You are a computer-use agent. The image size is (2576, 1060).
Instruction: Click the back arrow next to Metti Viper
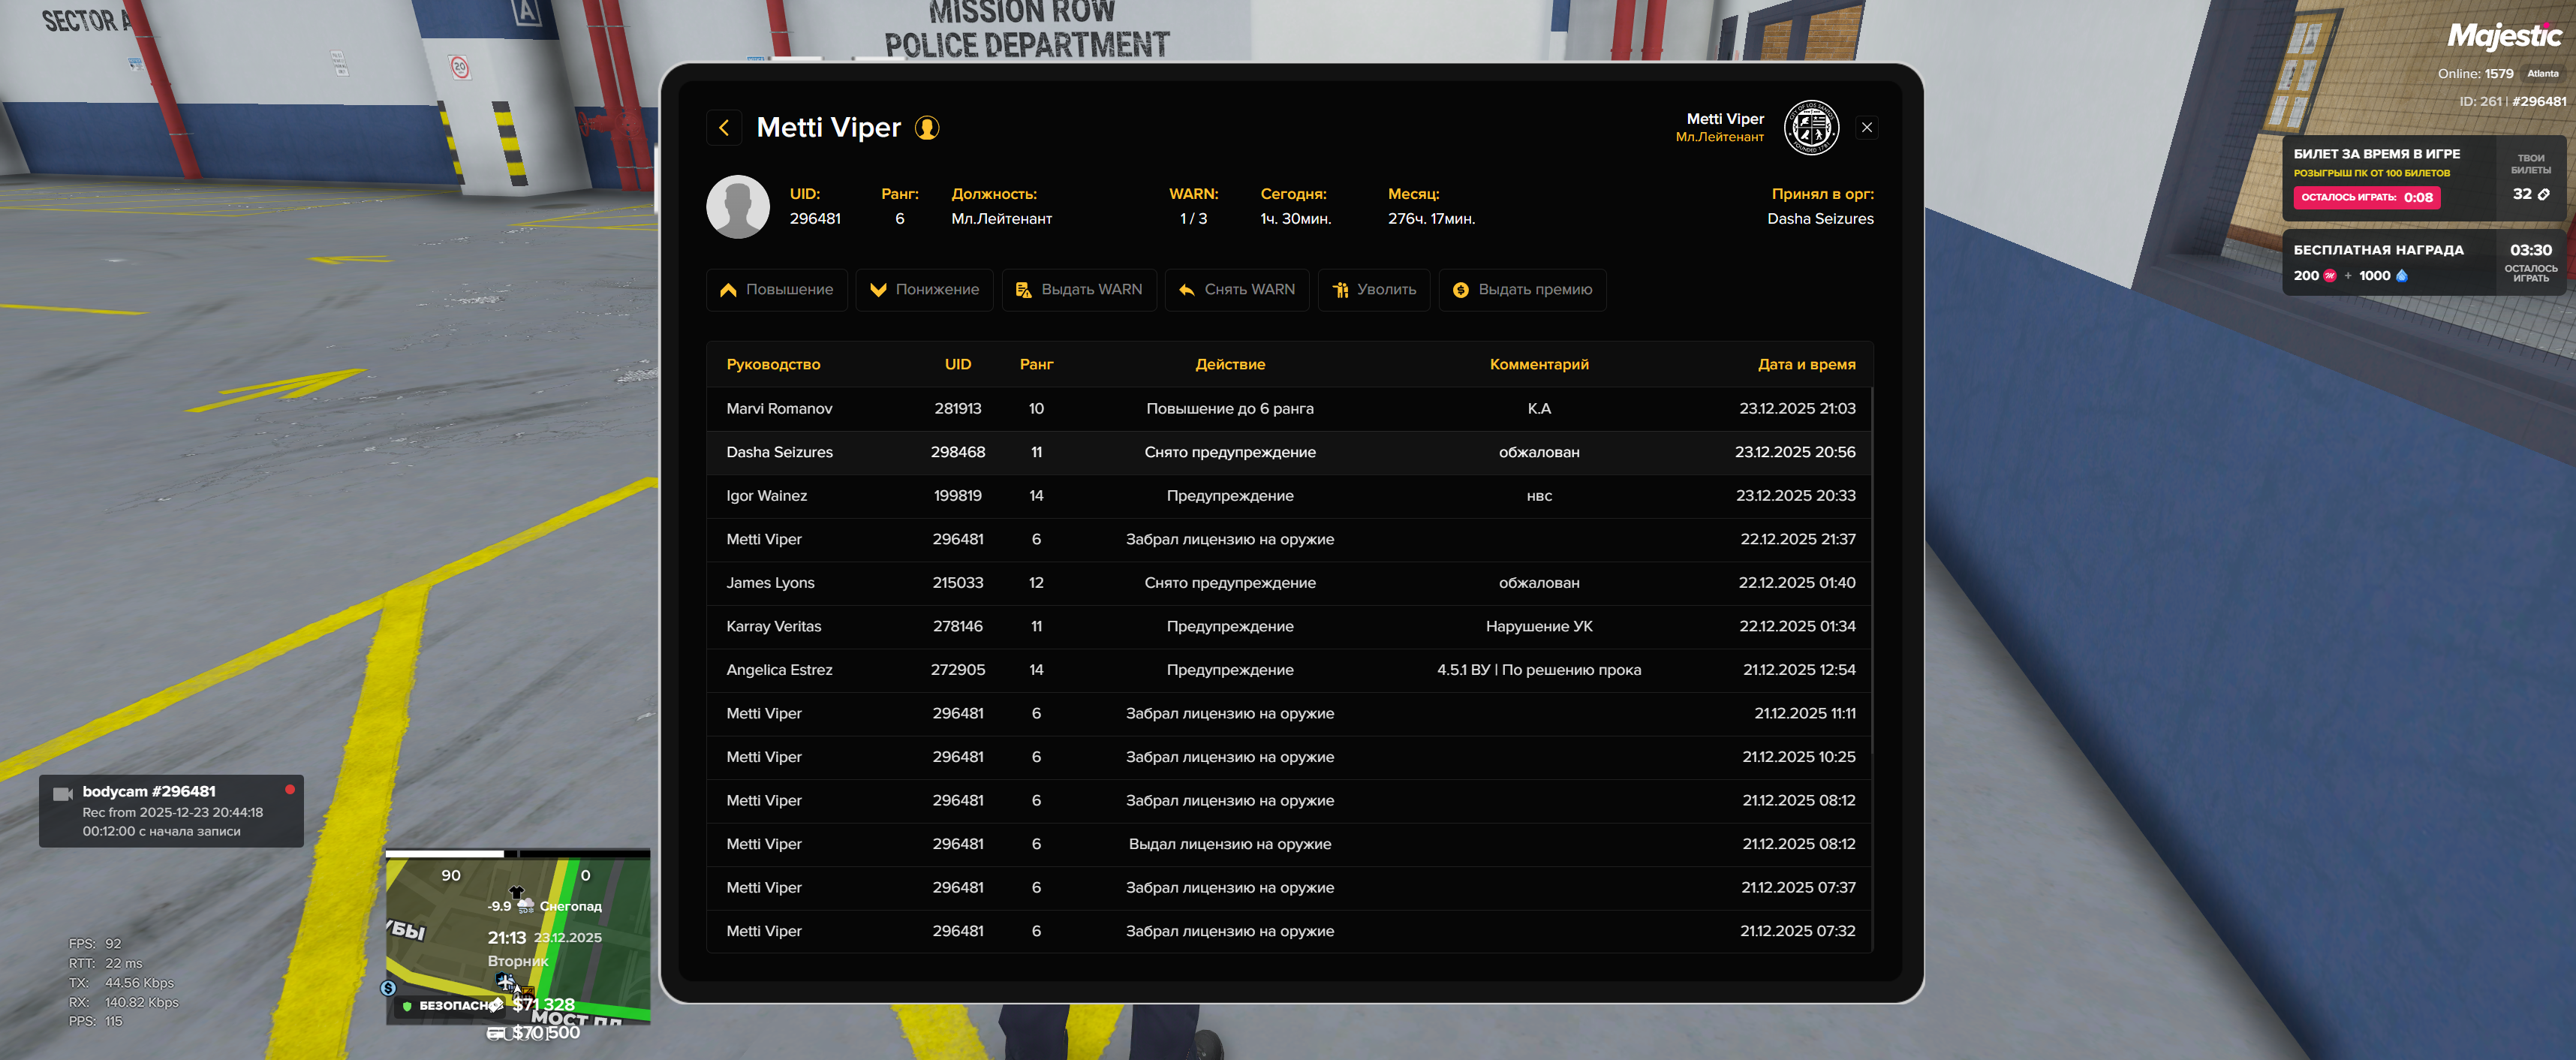(x=724, y=128)
